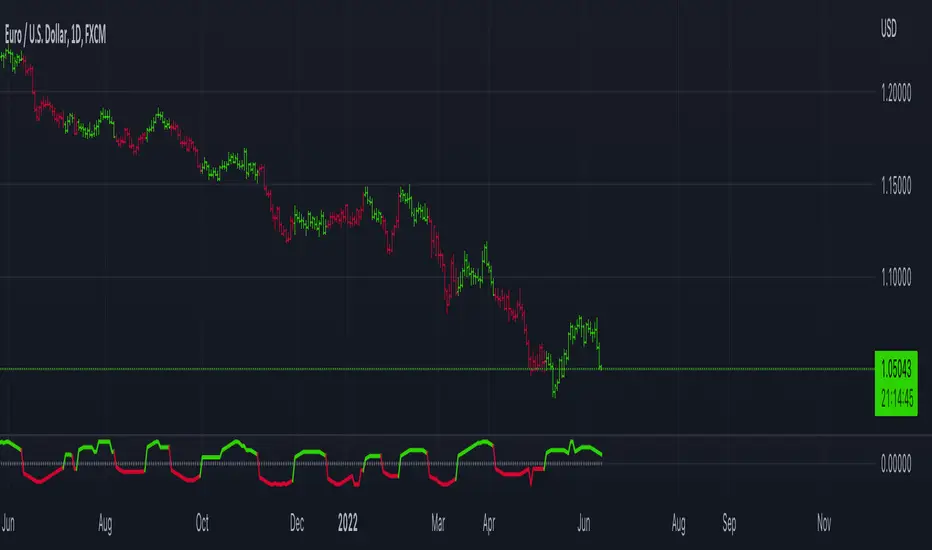Click the 1.10000 price axis label
This screenshot has width=932, height=550.
pyautogui.click(x=896, y=277)
